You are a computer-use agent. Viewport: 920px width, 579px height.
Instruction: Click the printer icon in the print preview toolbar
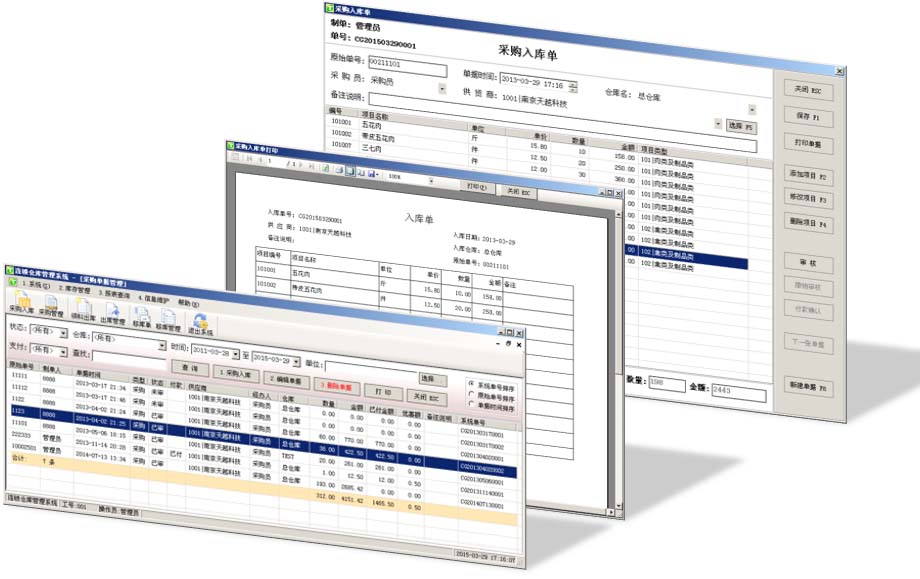pyautogui.click(x=338, y=170)
